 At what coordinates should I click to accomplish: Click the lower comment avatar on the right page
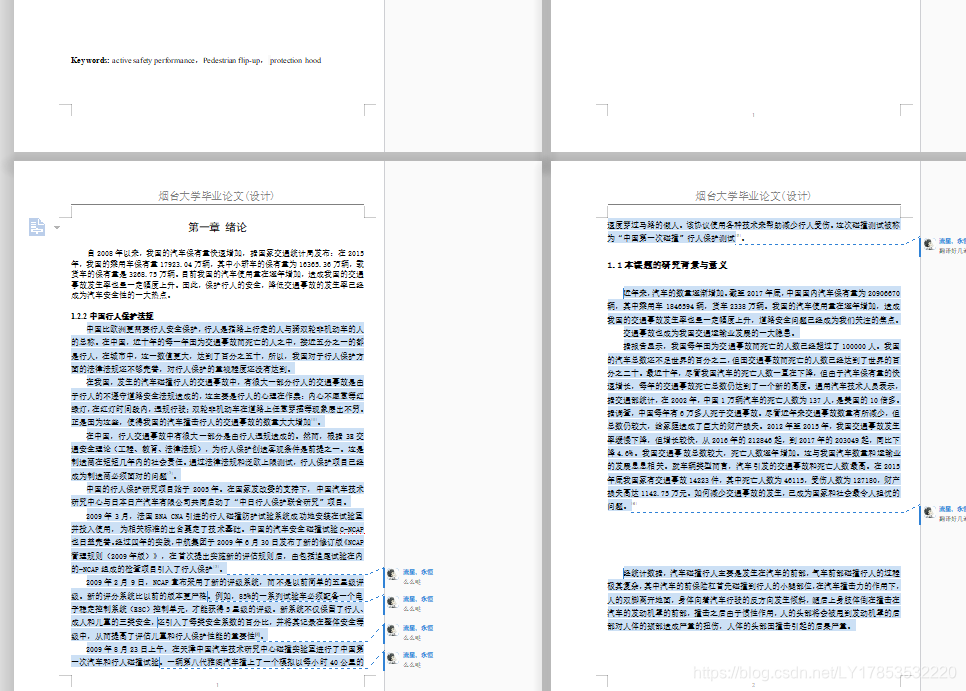929,512
